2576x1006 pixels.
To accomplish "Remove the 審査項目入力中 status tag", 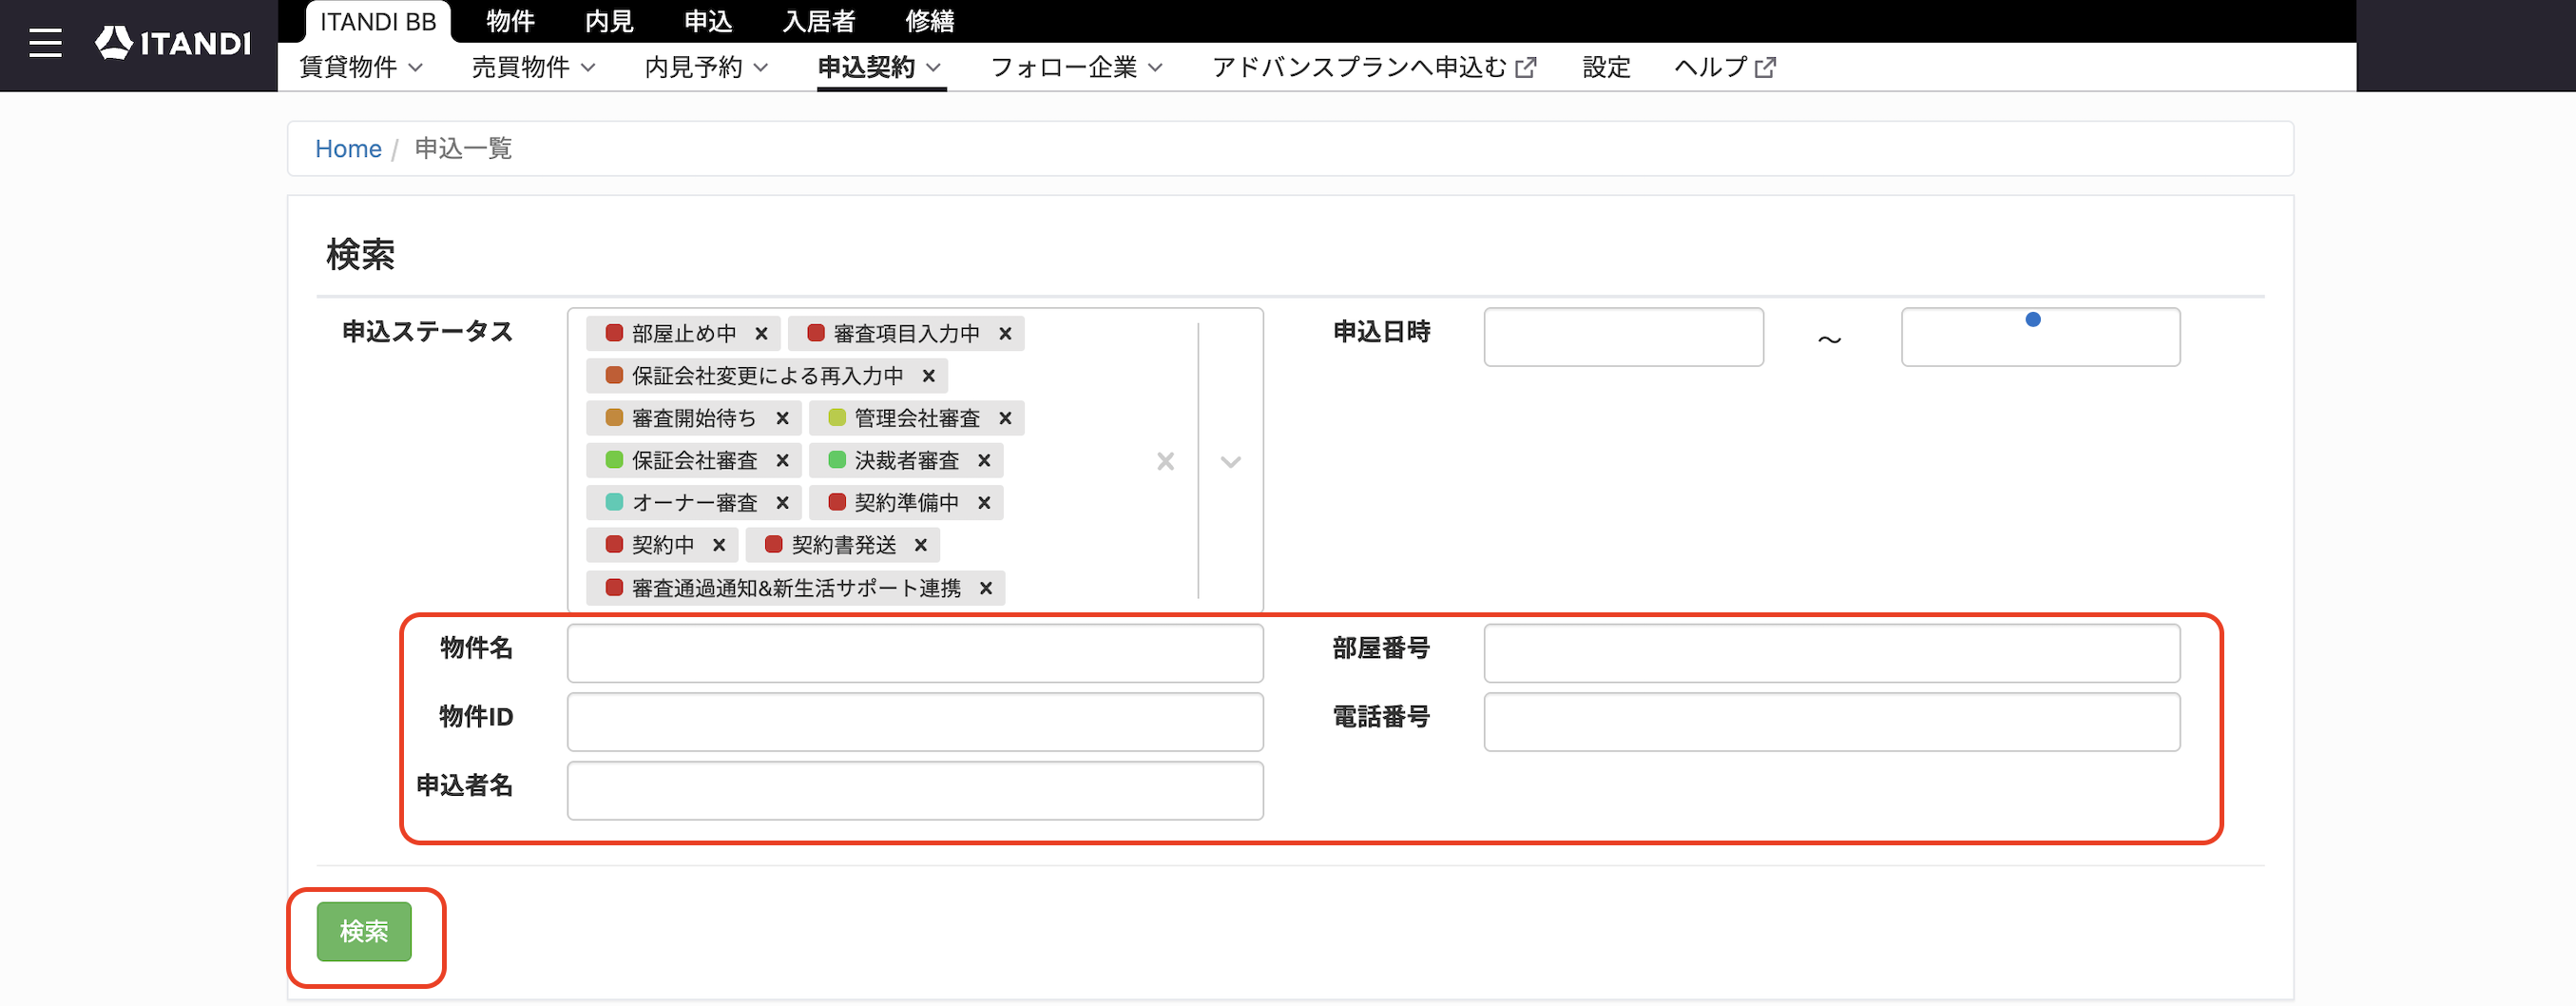I will [1005, 334].
